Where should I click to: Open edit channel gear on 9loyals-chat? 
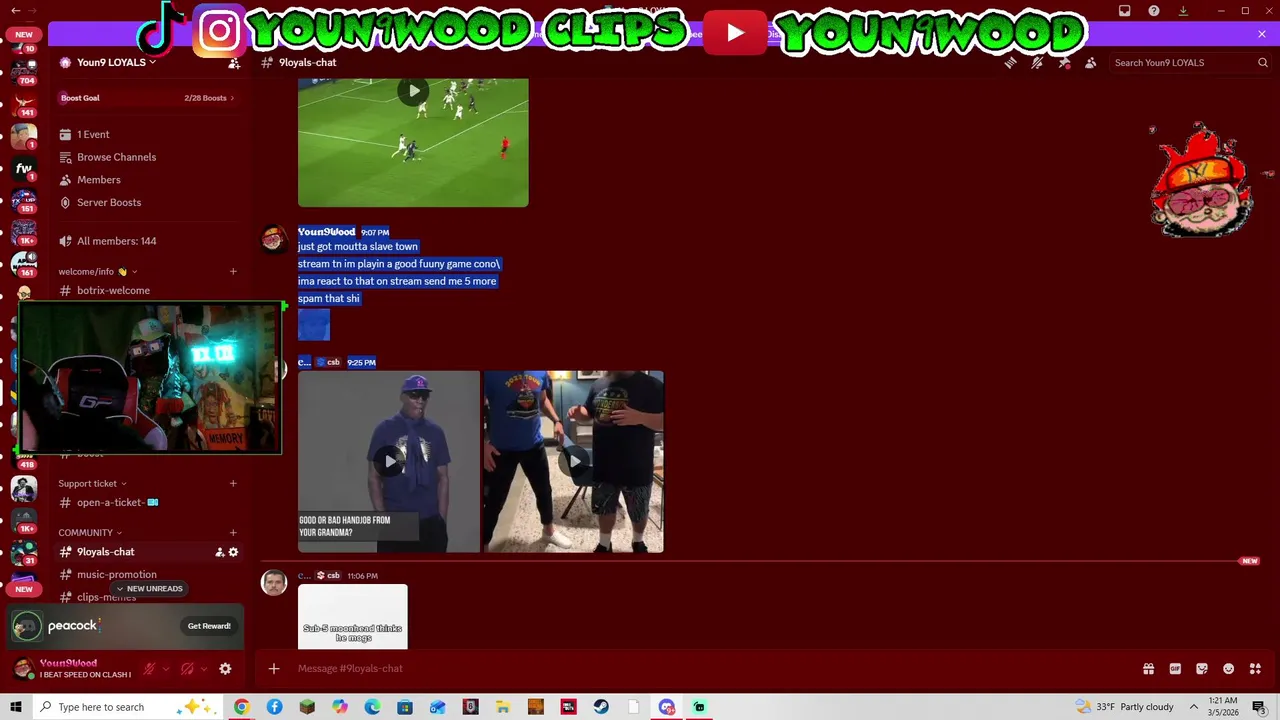click(x=233, y=552)
